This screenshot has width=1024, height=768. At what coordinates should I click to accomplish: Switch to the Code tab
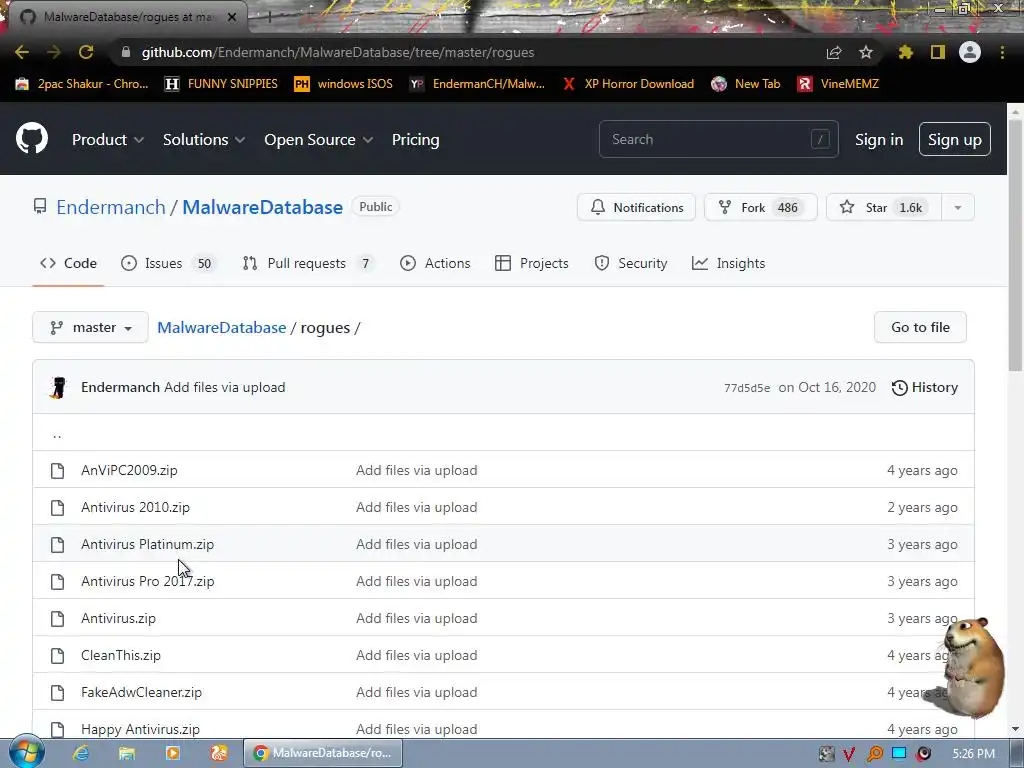coord(68,263)
